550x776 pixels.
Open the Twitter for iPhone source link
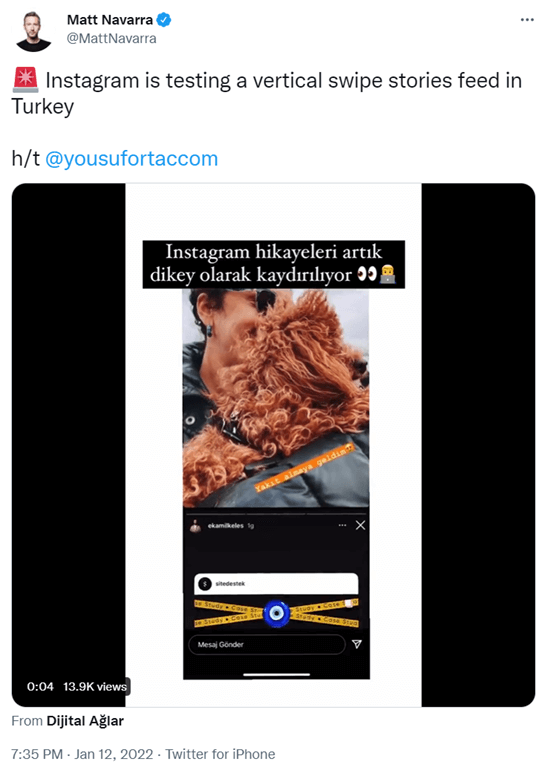[x=220, y=754]
